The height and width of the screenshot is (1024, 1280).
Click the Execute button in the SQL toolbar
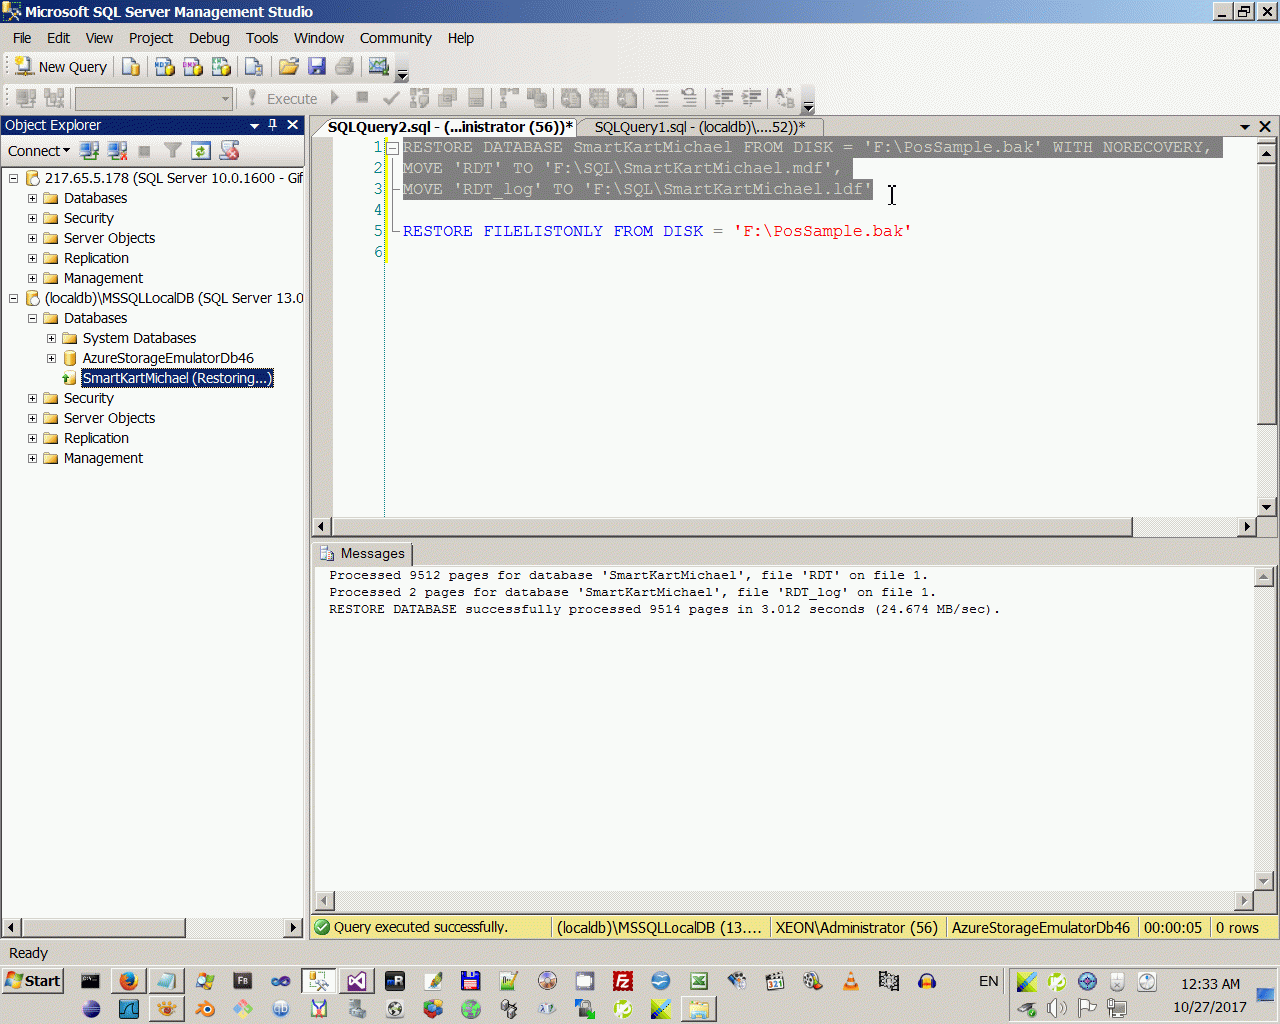coord(282,98)
